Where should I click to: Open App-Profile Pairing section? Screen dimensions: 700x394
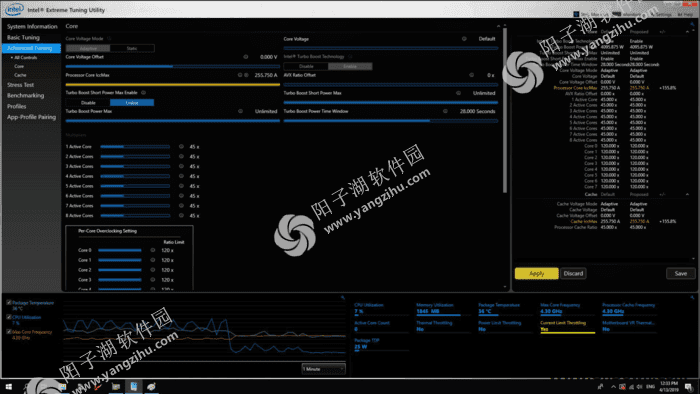pyautogui.click(x=31, y=117)
